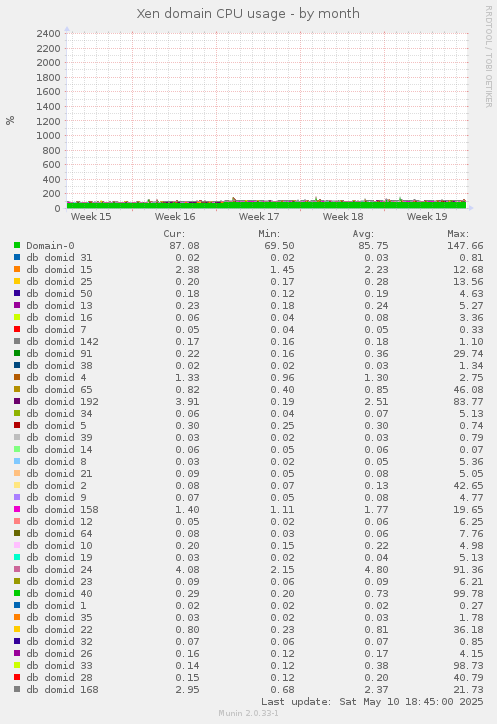Select the db domid 24 legend label

pyautogui.click(x=59, y=570)
